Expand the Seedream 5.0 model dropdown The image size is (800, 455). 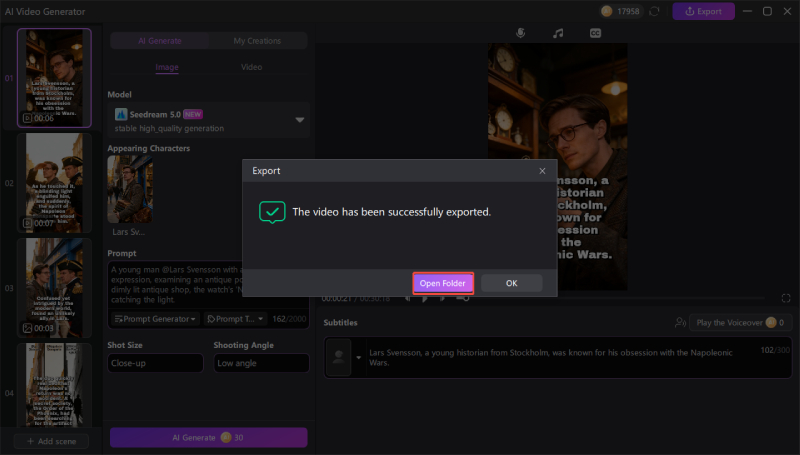pos(299,120)
